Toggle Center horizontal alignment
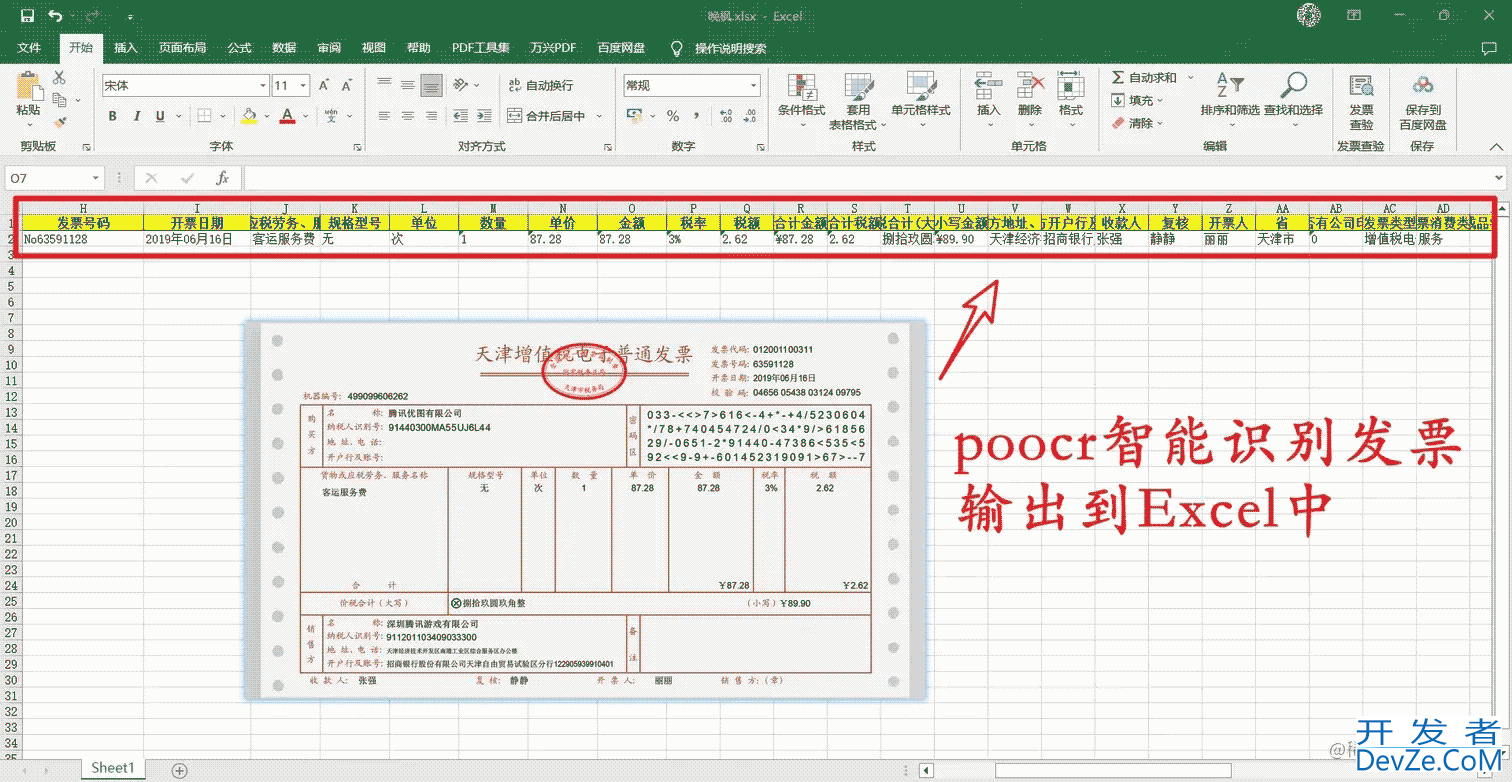 click(407, 116)
